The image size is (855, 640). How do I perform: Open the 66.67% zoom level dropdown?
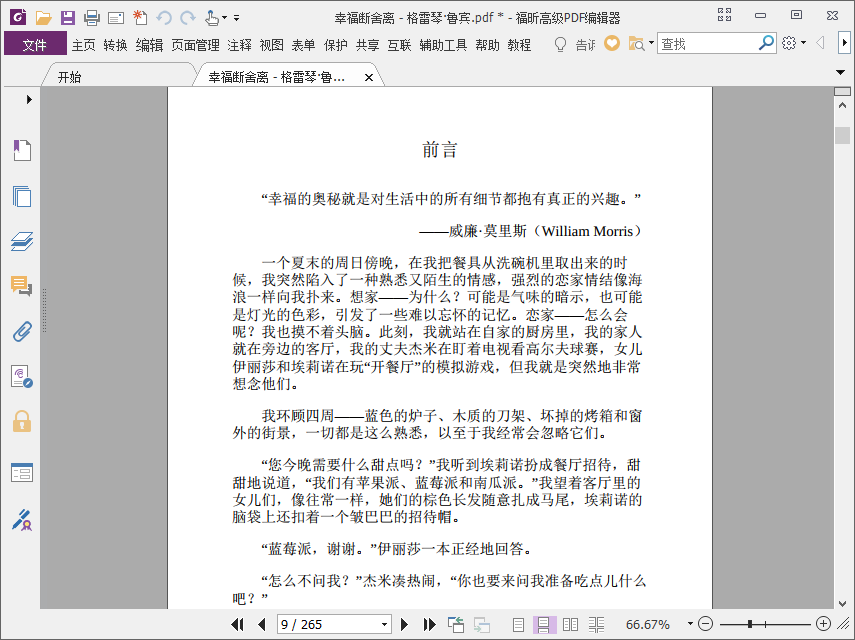(690, 624)
